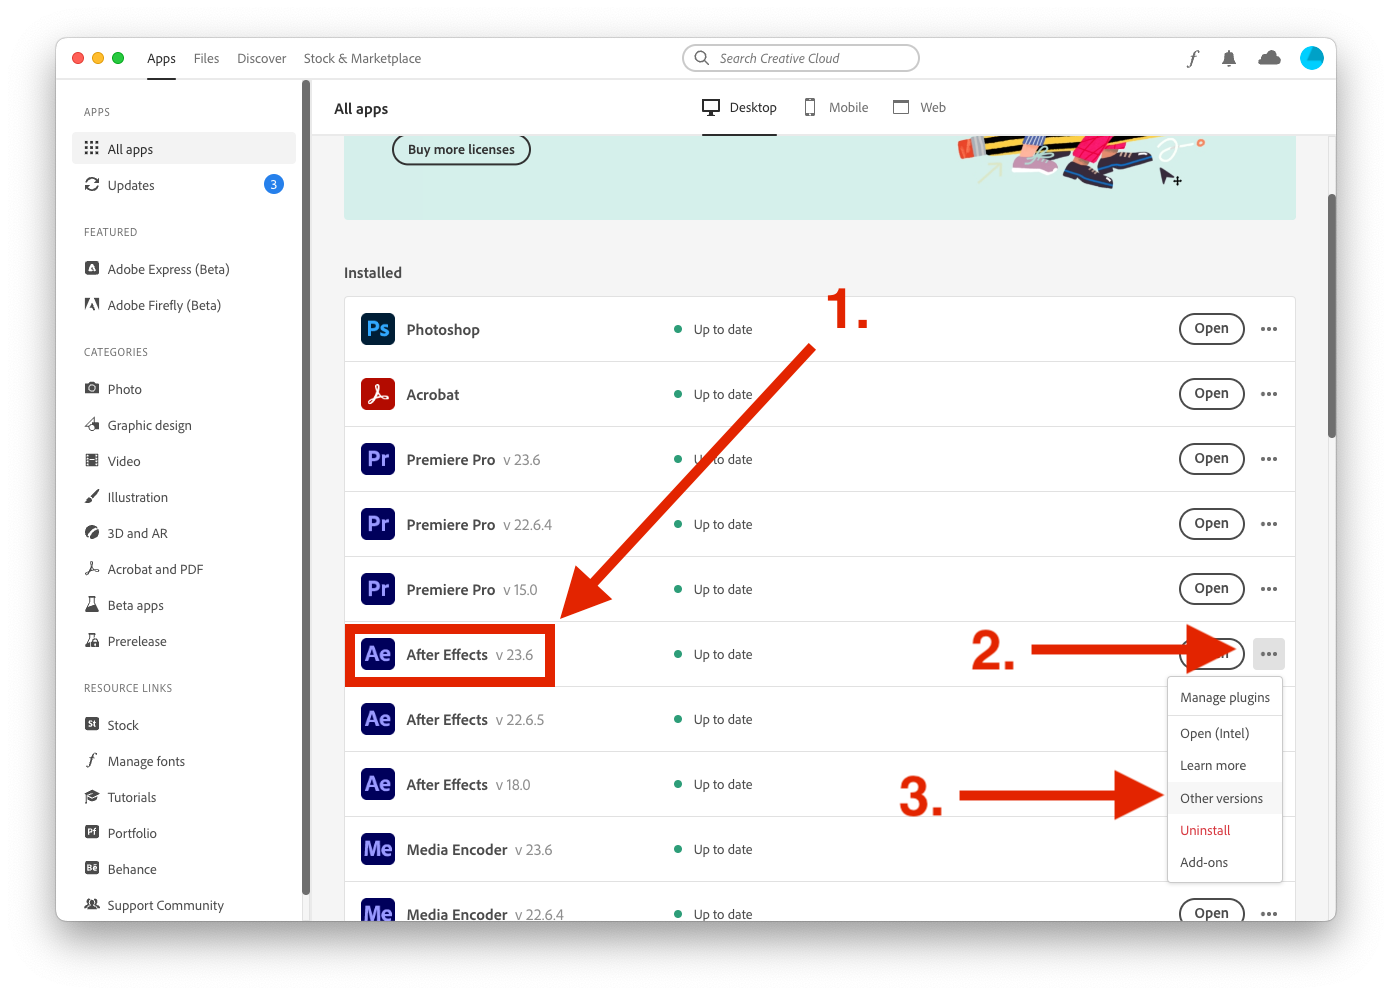Switch to the Discover tab
This screenshot has width=1392, height=995.
click(x=261, y=59)
